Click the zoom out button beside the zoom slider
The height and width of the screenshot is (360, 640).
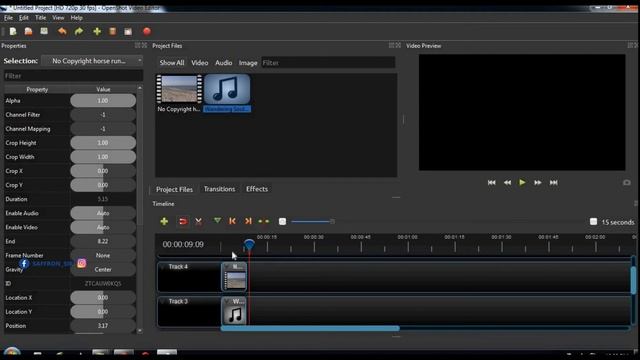282,221
